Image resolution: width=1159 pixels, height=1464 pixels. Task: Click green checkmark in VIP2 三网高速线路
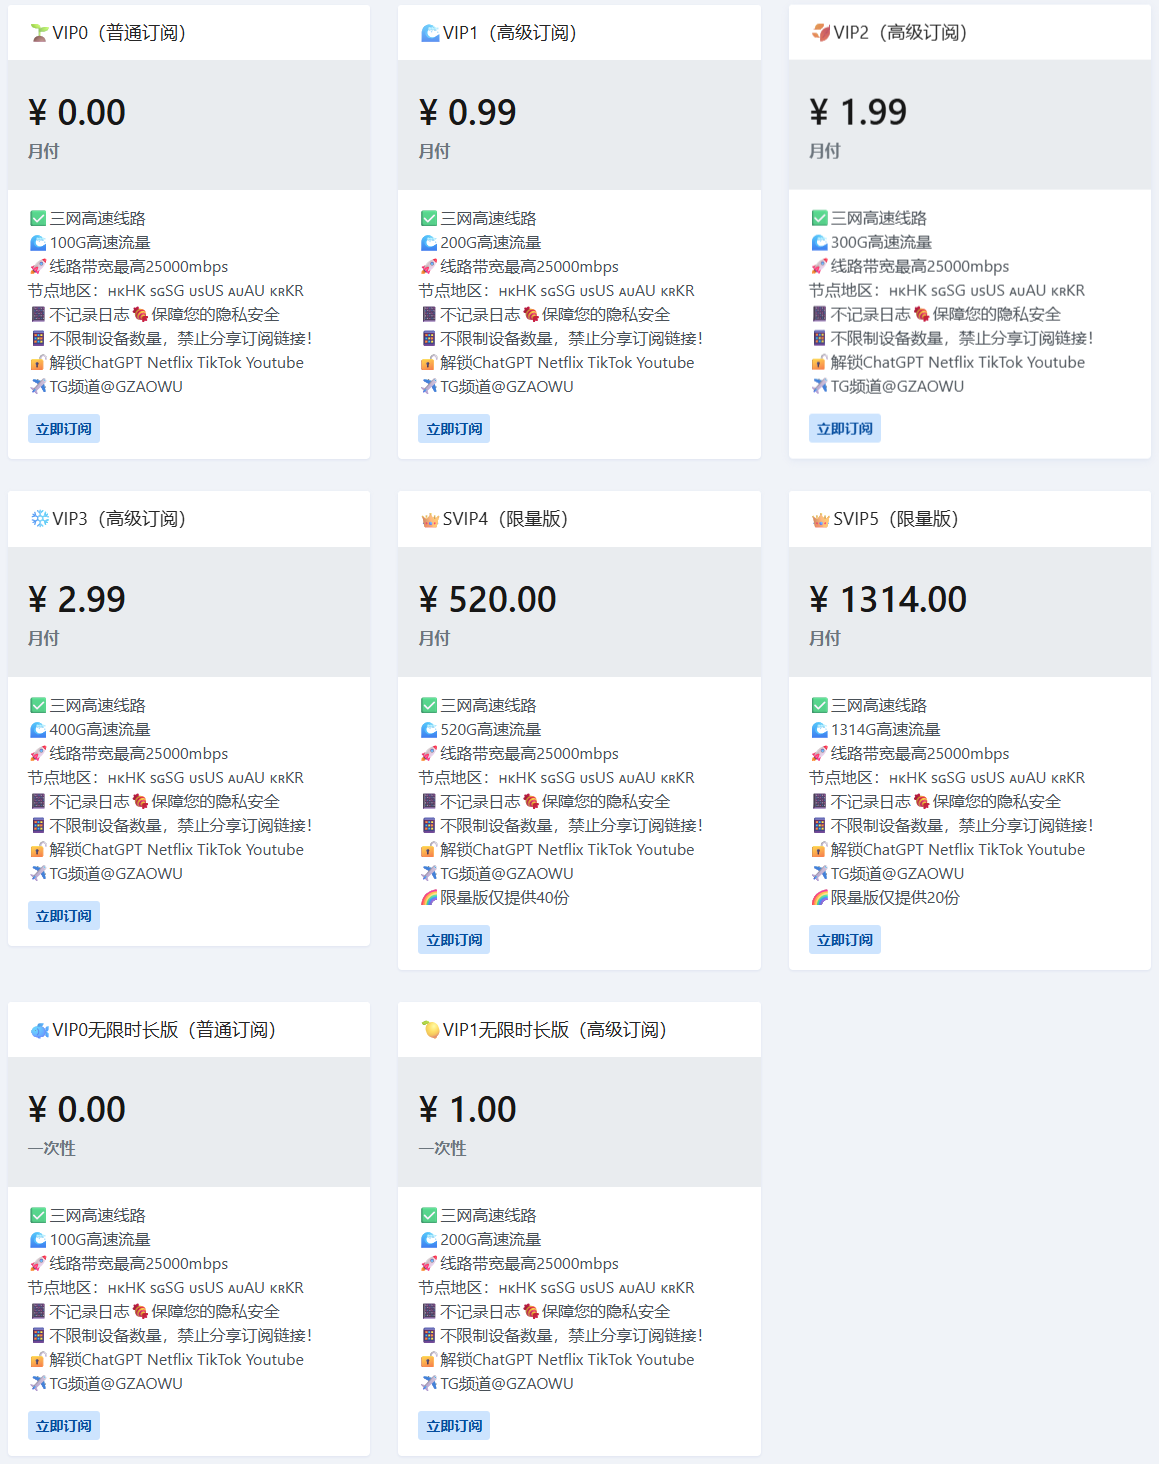[819, 218]
